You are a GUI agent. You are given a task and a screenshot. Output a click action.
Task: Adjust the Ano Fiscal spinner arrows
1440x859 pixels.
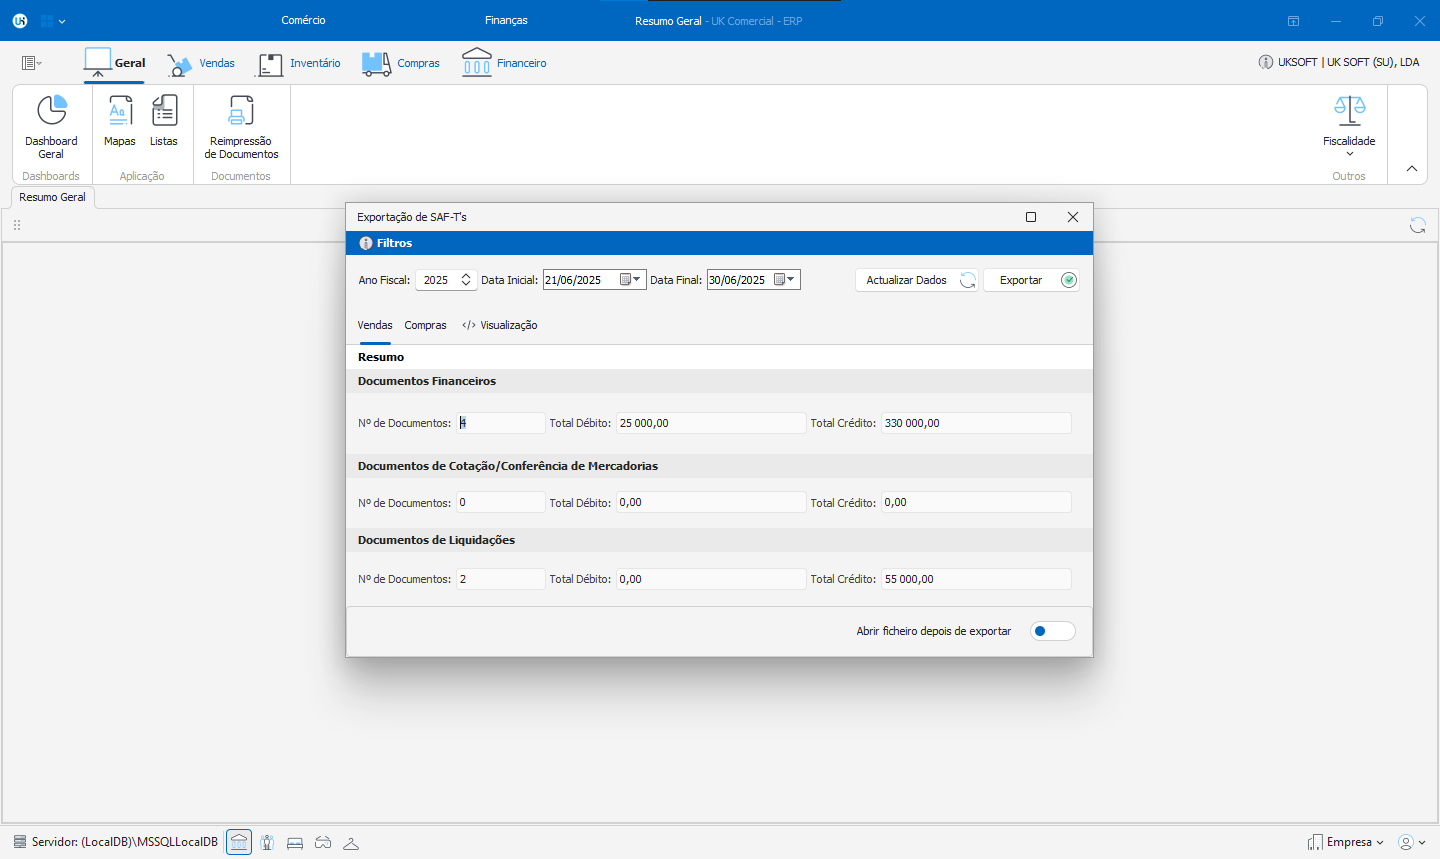[466, 280]
